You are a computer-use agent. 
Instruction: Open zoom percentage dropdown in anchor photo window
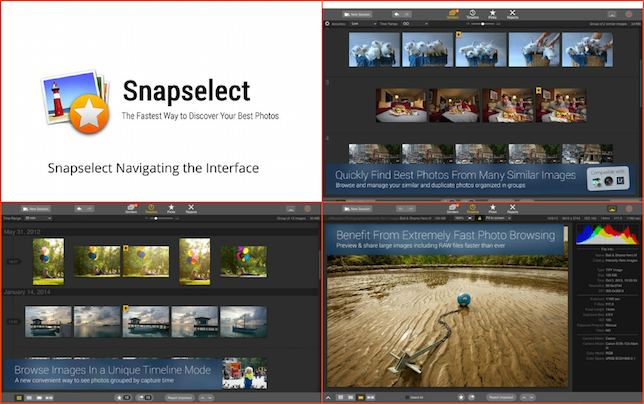pyautogui.click(x=464, y=218)
